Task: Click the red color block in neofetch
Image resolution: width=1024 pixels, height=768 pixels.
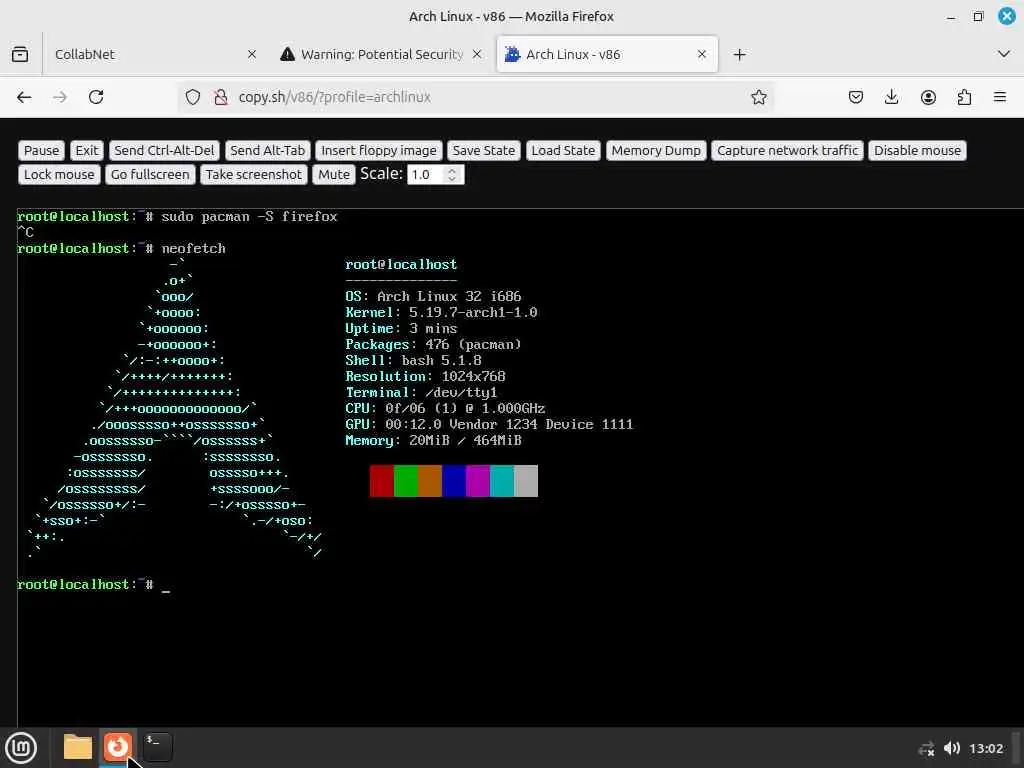Action: [381, 481]
